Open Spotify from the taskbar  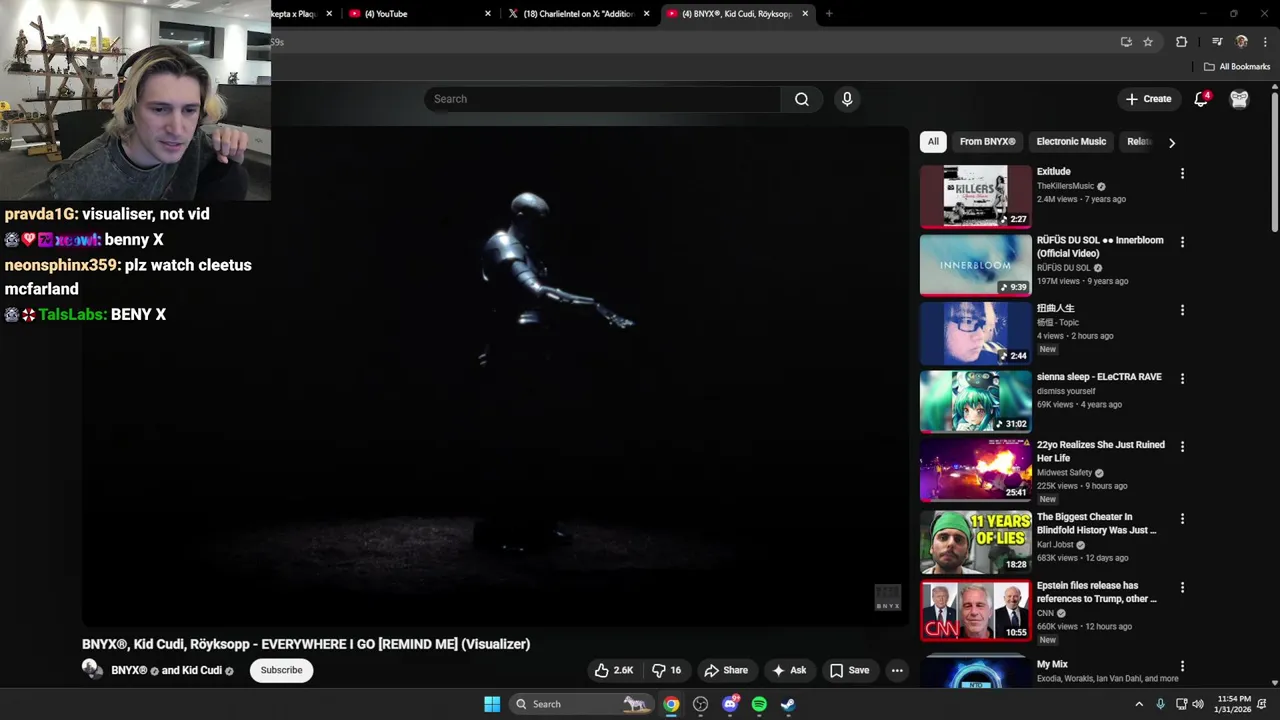click(x=759, y=704)
